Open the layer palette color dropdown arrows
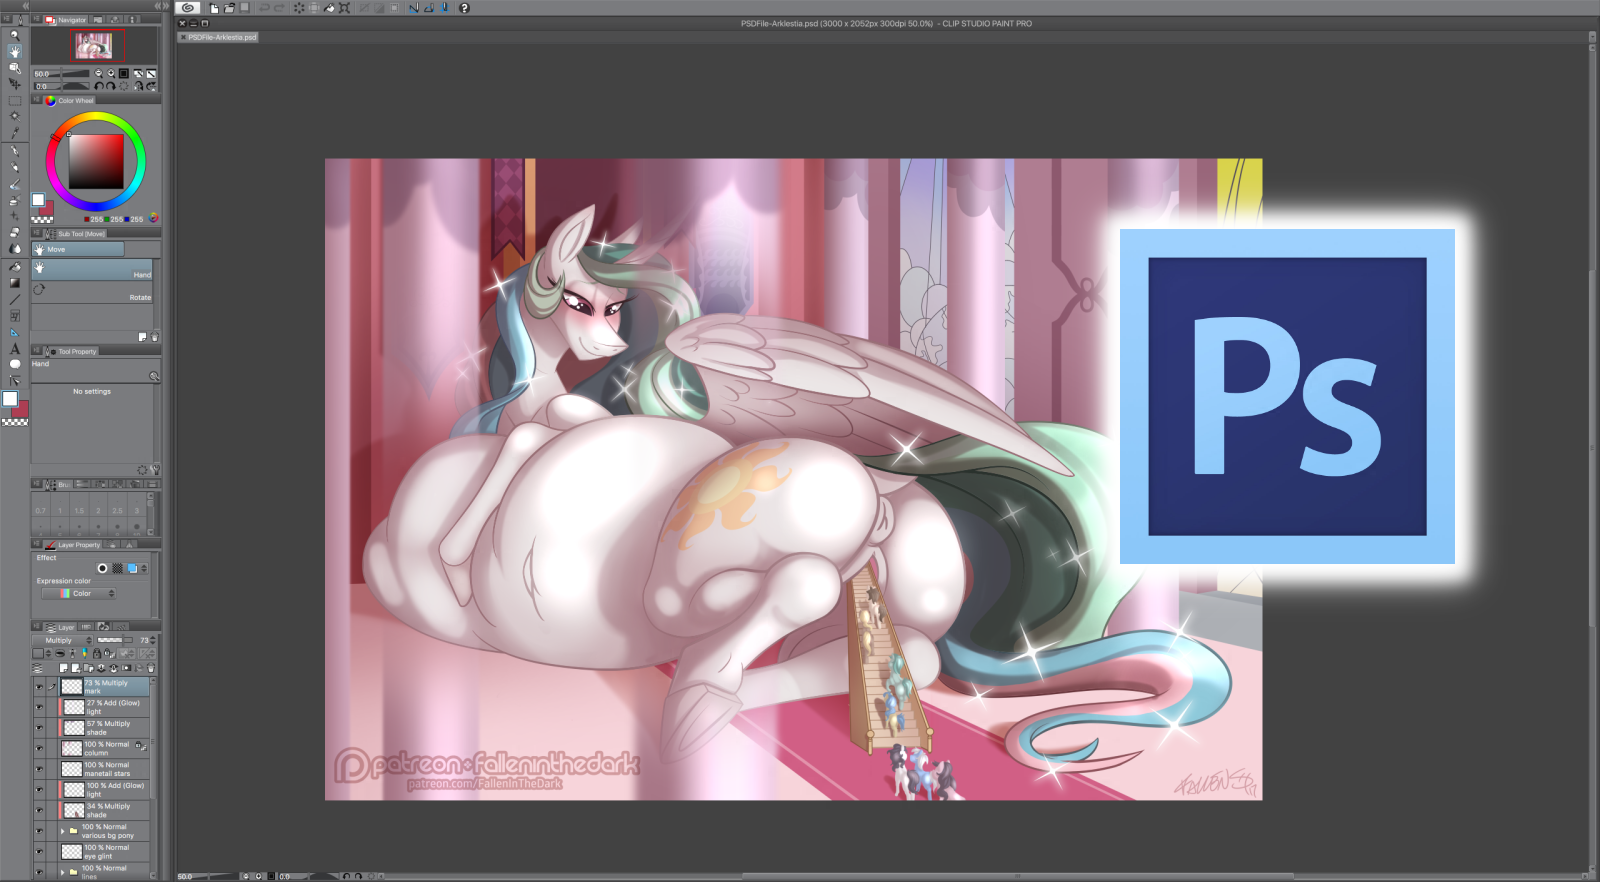Image resolution: width=1600 pixels, height=882 pixels. (x=48, y=654)
